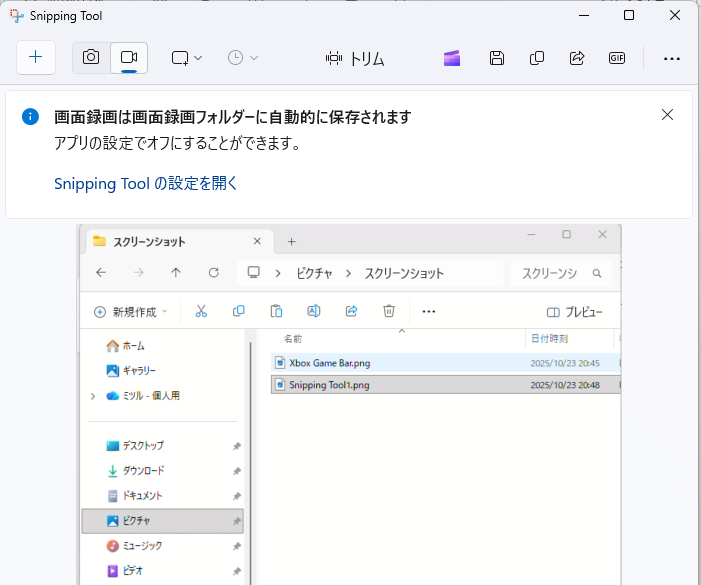Open ホーム in navigation pane

(x=125, y=346)
